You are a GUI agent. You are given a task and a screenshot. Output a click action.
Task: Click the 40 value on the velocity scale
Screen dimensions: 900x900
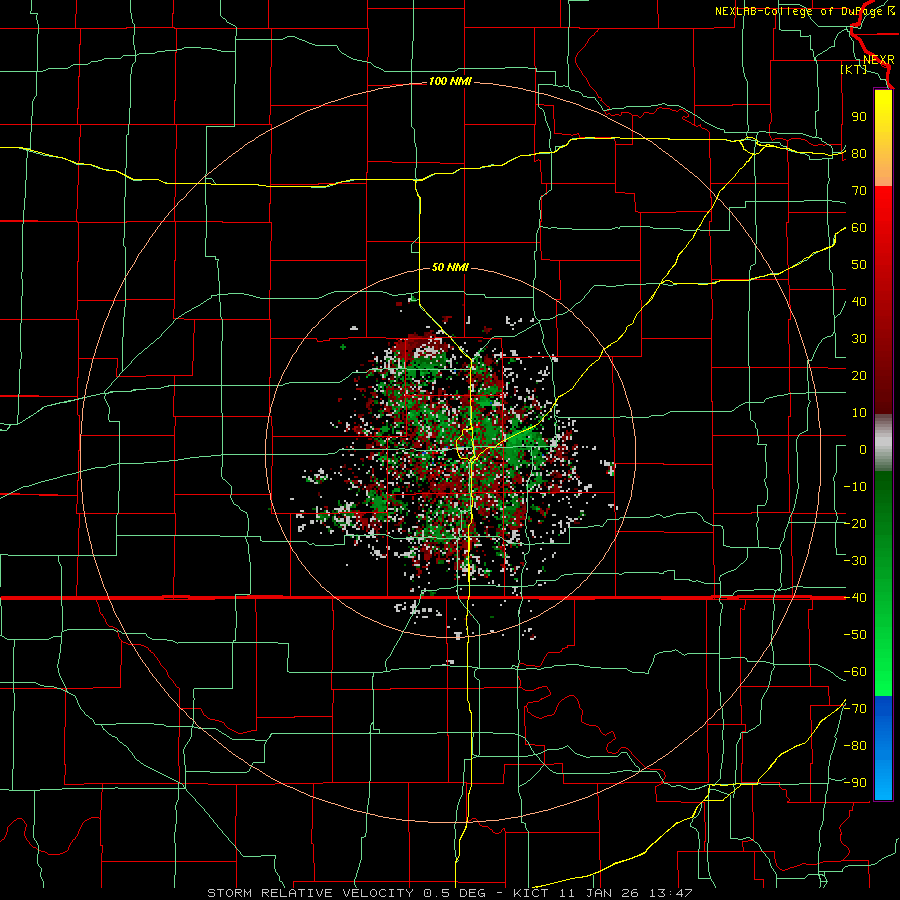(859, 301)
